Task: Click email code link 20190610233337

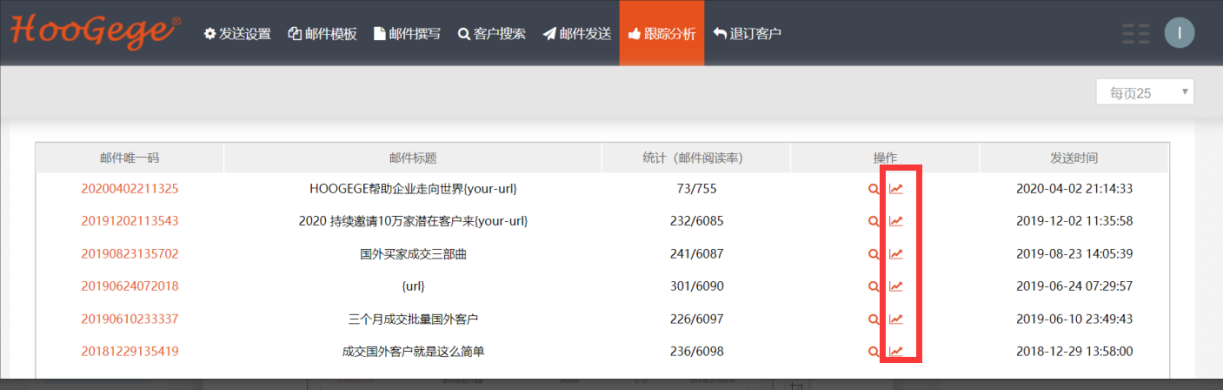Action: (x=130, y=320)
